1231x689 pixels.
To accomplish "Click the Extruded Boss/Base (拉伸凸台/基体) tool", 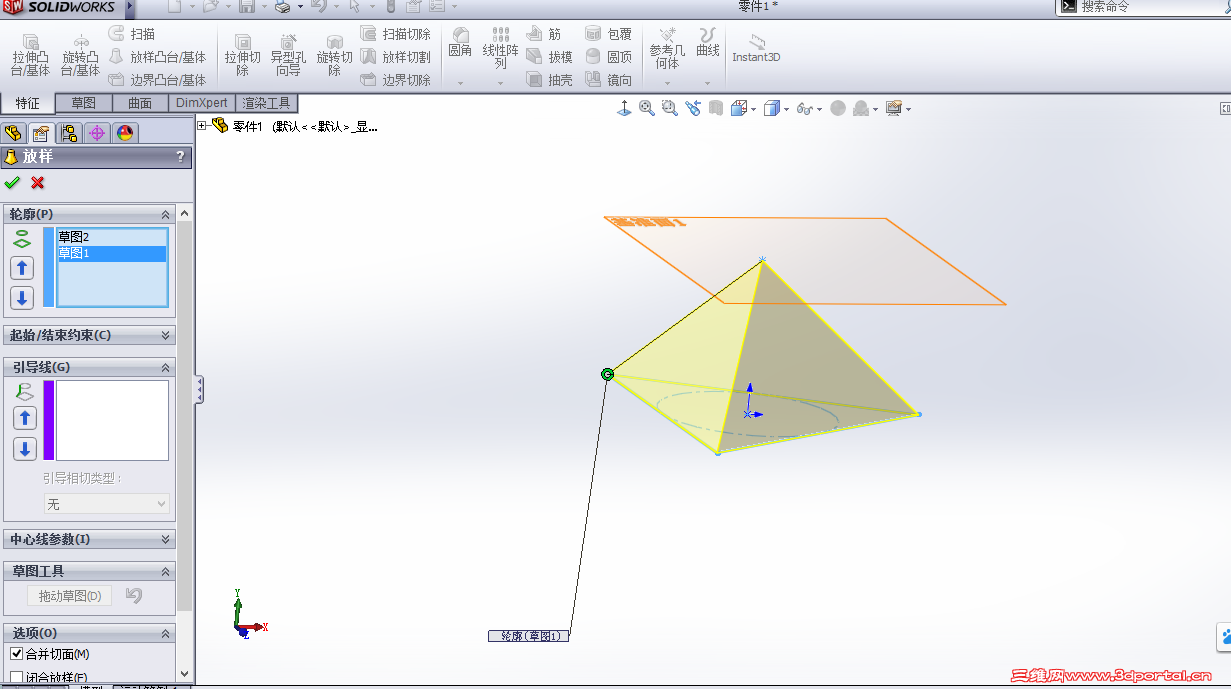I will (30, 55).
